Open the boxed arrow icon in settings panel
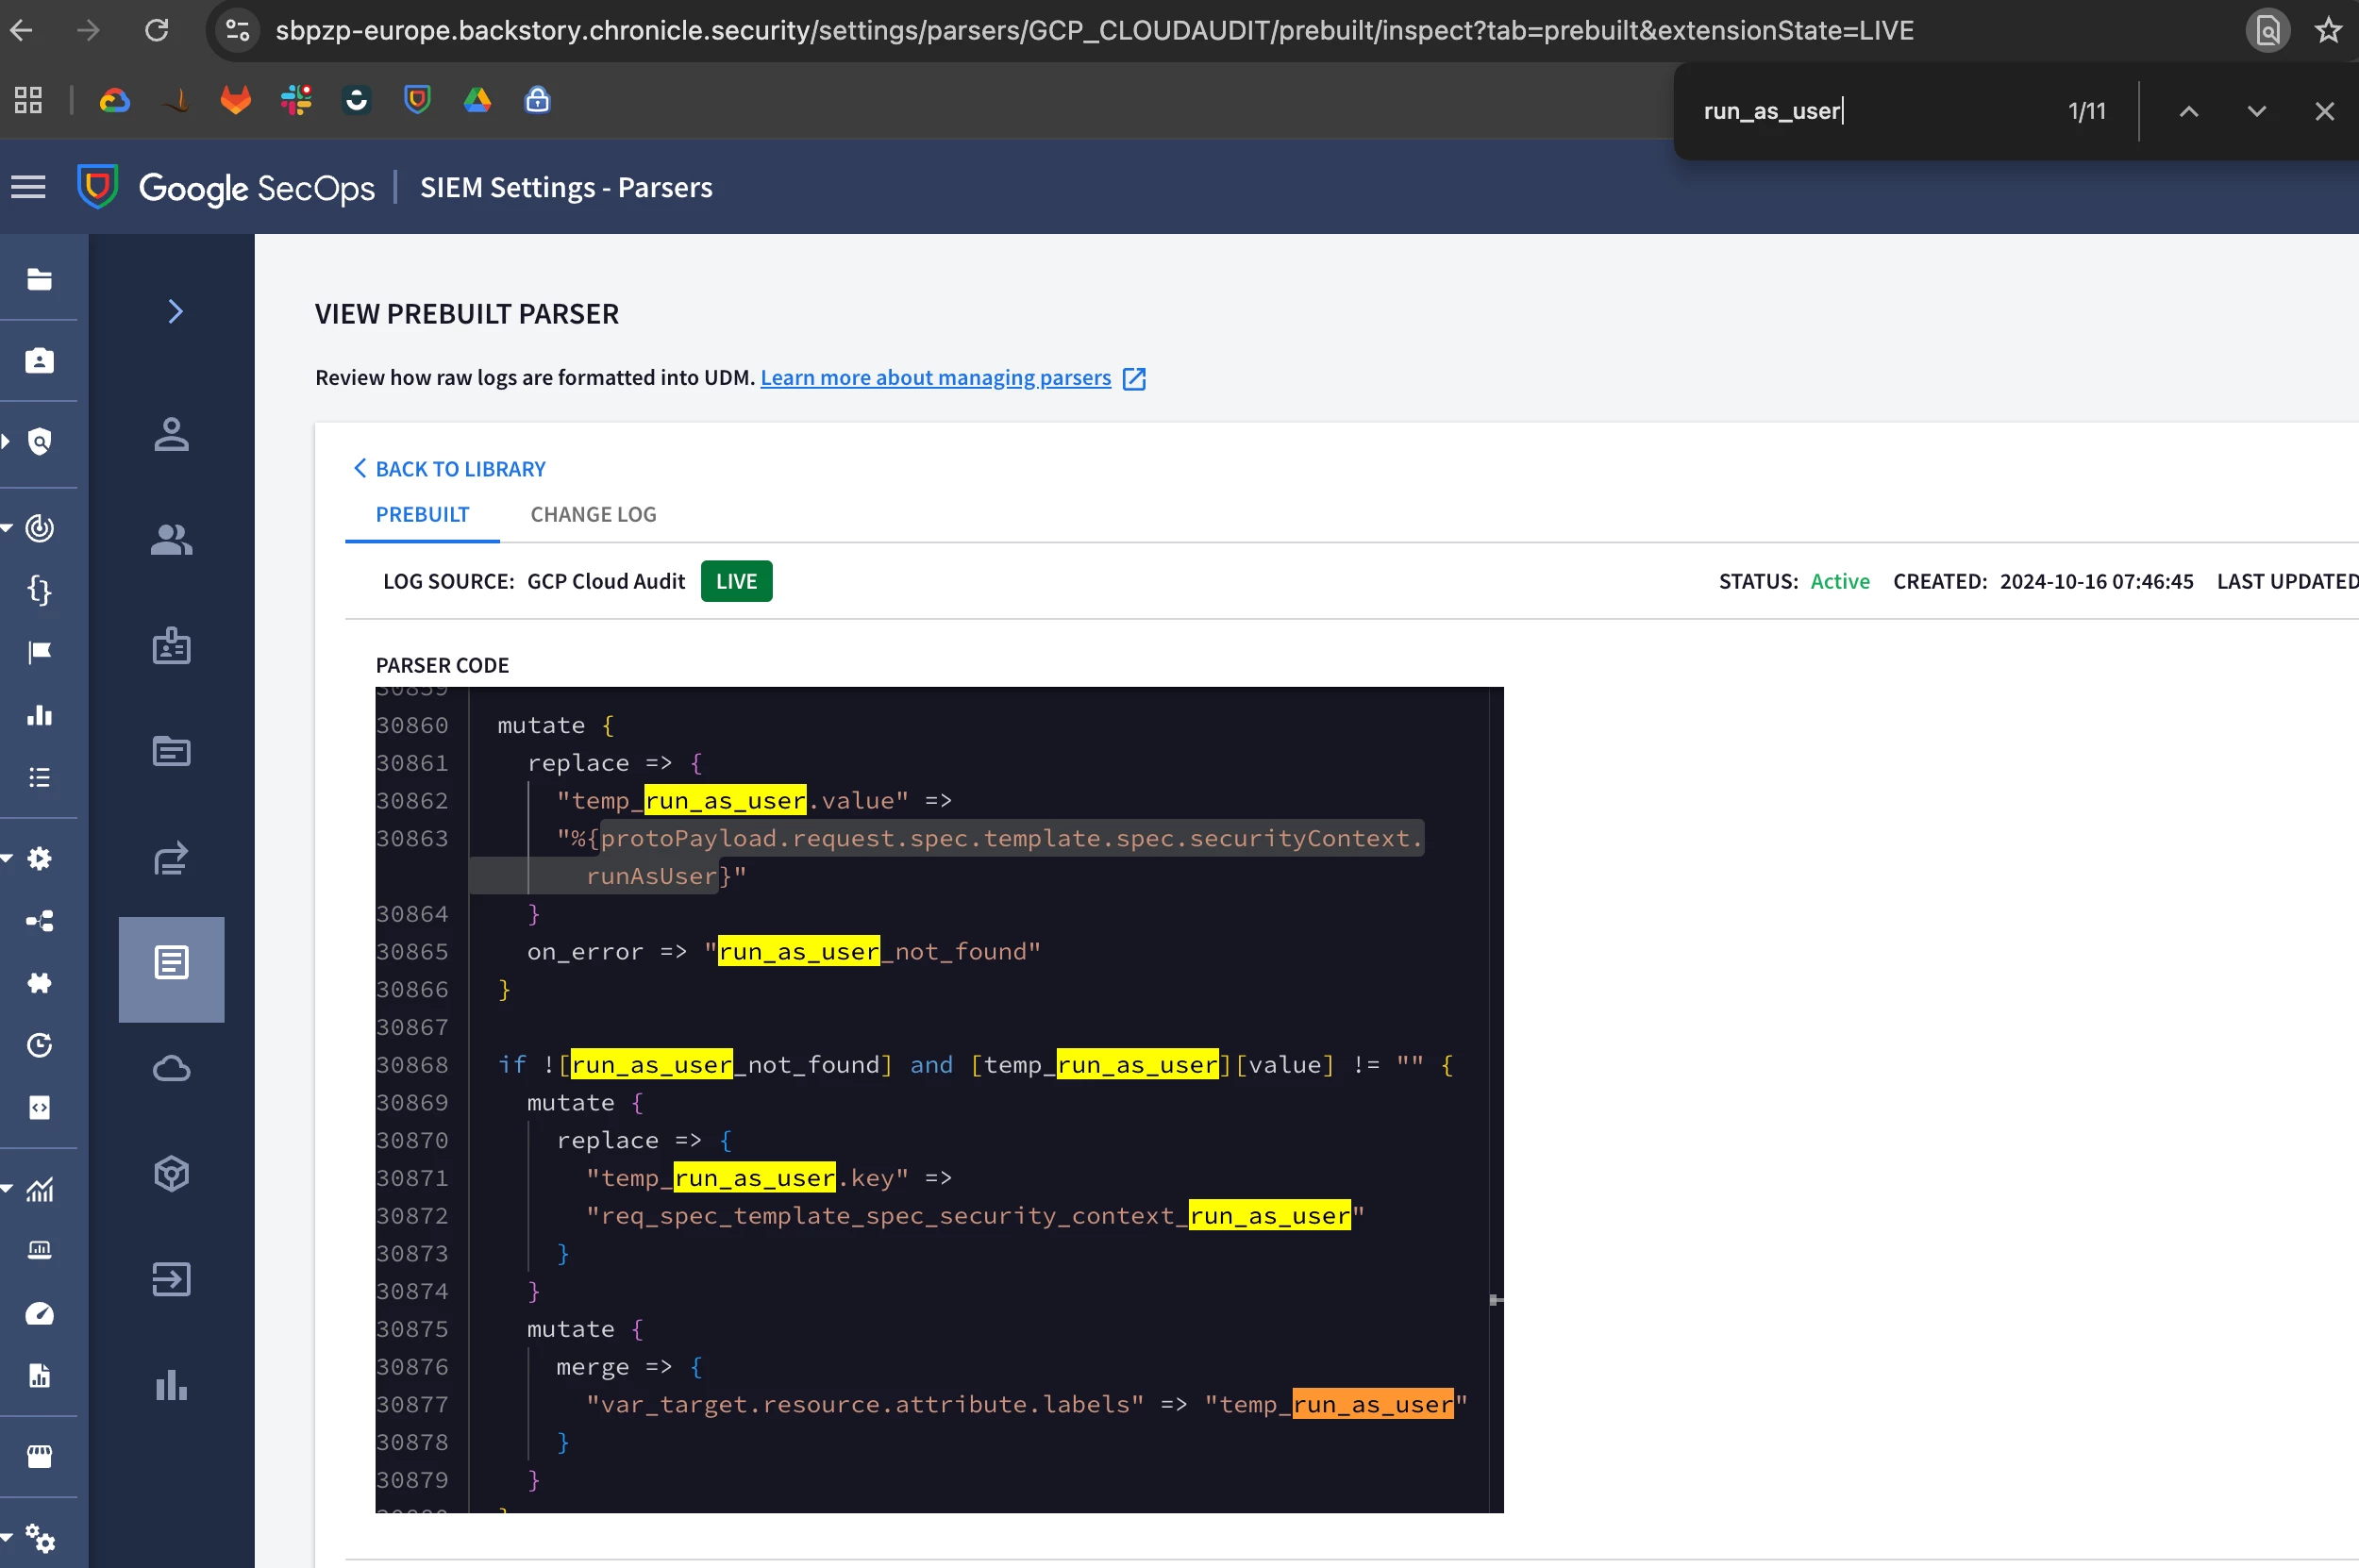 point(171,1280)
